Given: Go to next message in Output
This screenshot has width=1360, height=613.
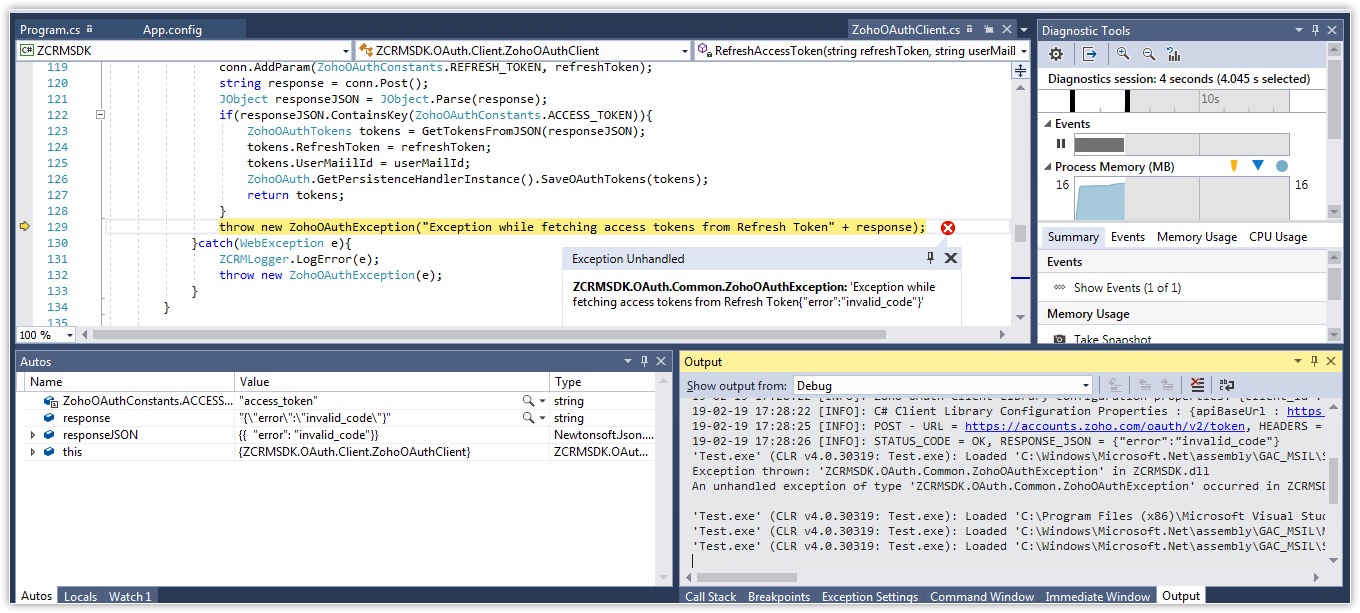Looking at the screenshot, I should (x=1167, y=385).
